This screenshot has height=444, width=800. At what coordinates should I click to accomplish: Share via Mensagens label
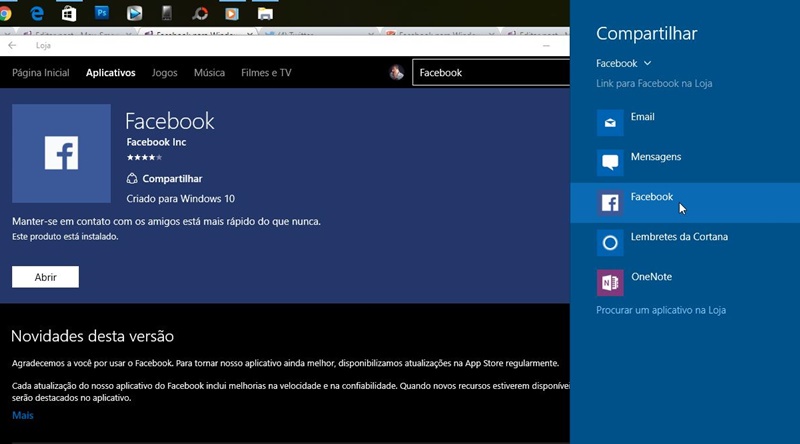pos(656,157)
